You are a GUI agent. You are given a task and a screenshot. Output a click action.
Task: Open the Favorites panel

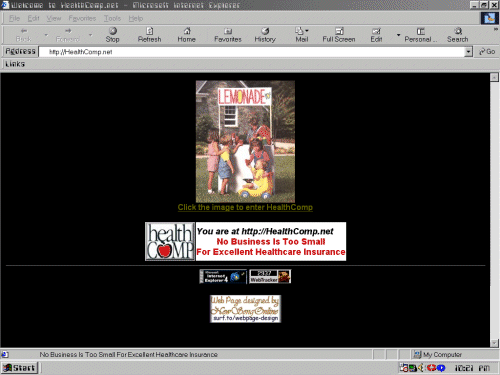228,35
